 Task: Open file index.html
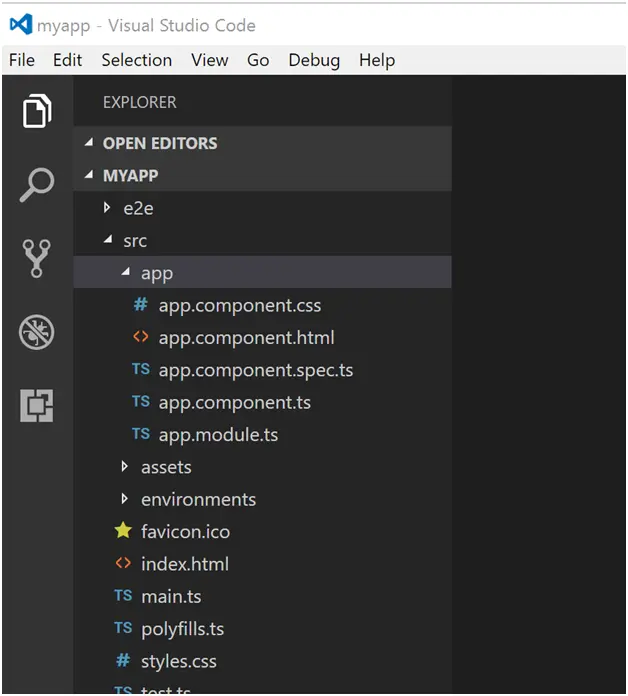point(185,564)
